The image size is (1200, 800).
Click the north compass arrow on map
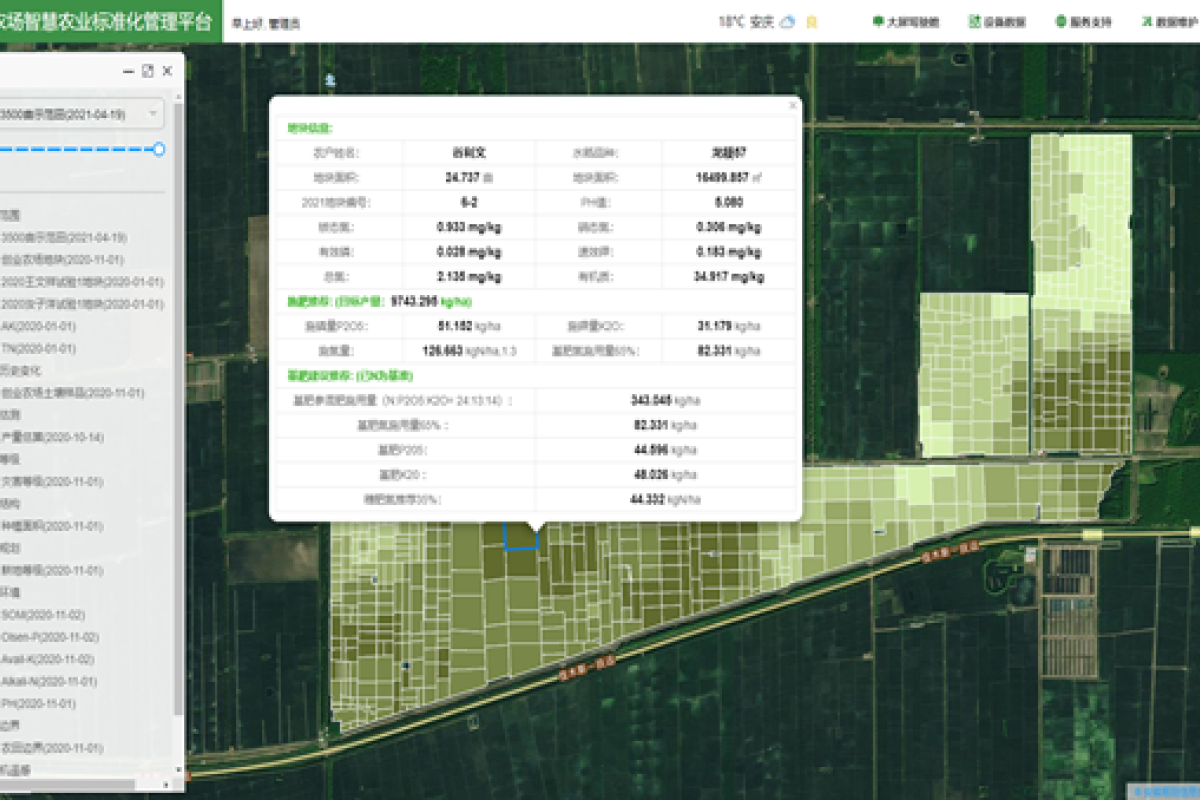click(x=329, y=80)
